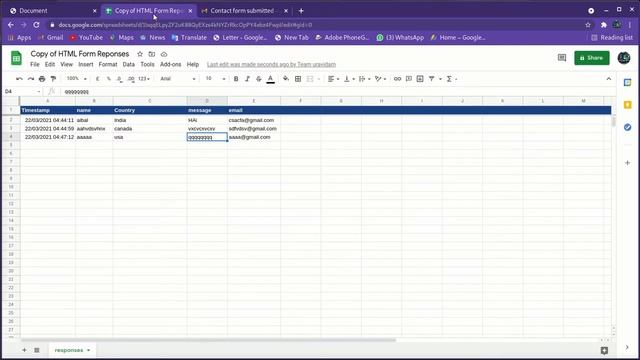
Task: Star the spreadsheet
Action: [140, 54]
